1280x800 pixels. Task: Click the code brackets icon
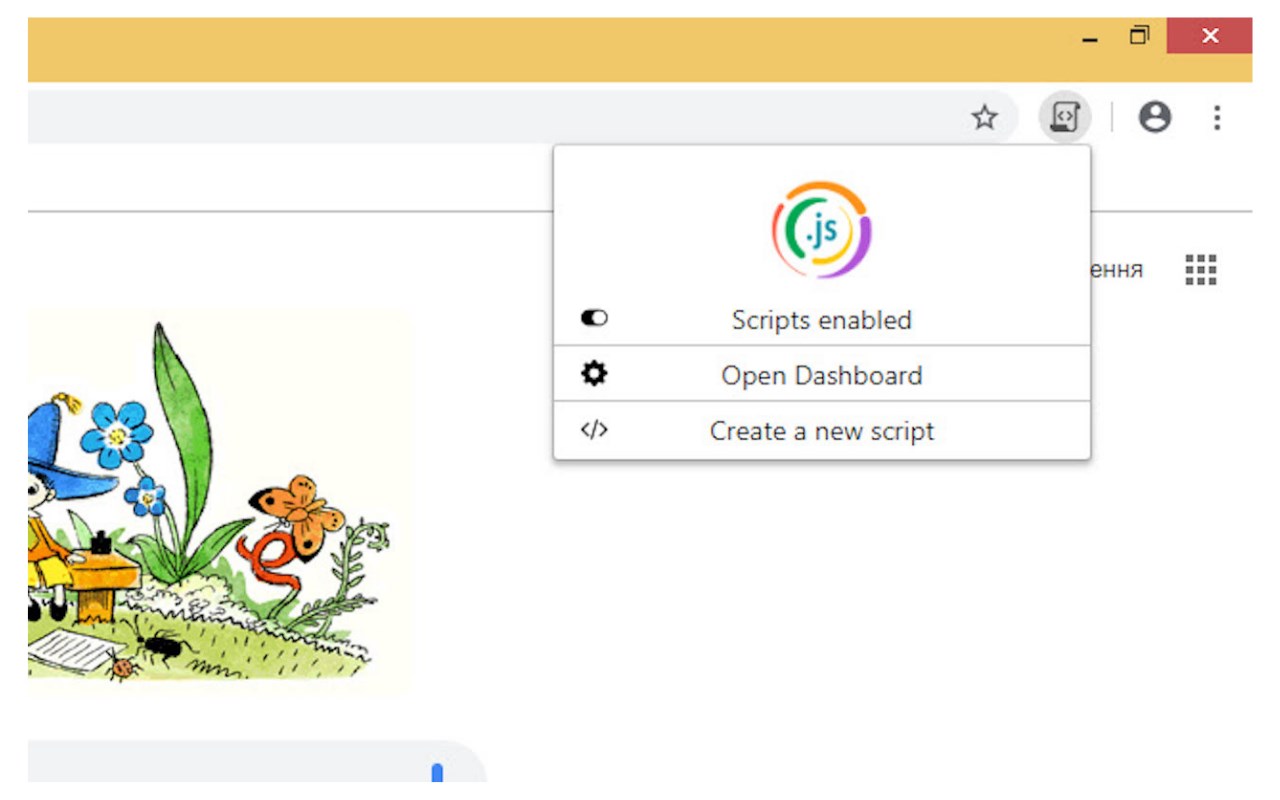point(594,430)
